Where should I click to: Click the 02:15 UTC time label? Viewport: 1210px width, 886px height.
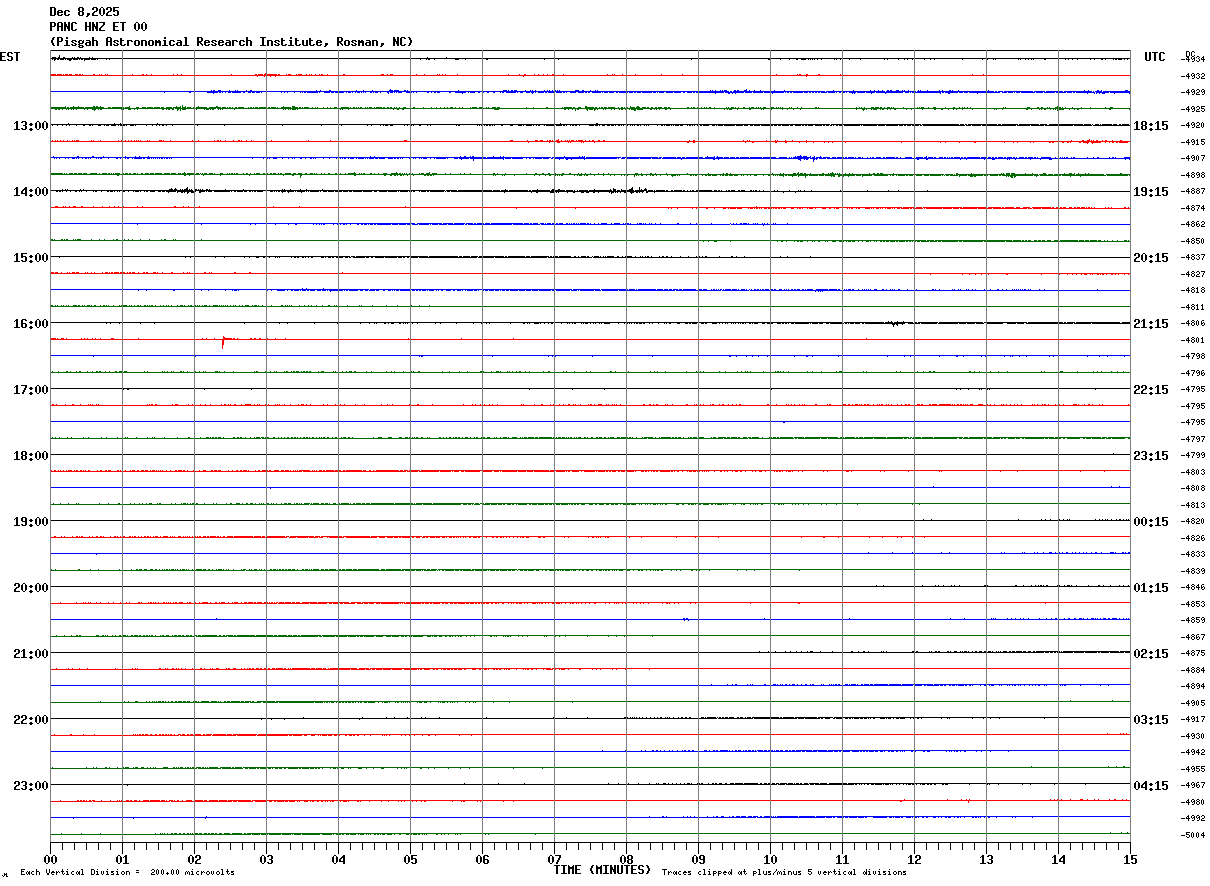[1151, 654]
